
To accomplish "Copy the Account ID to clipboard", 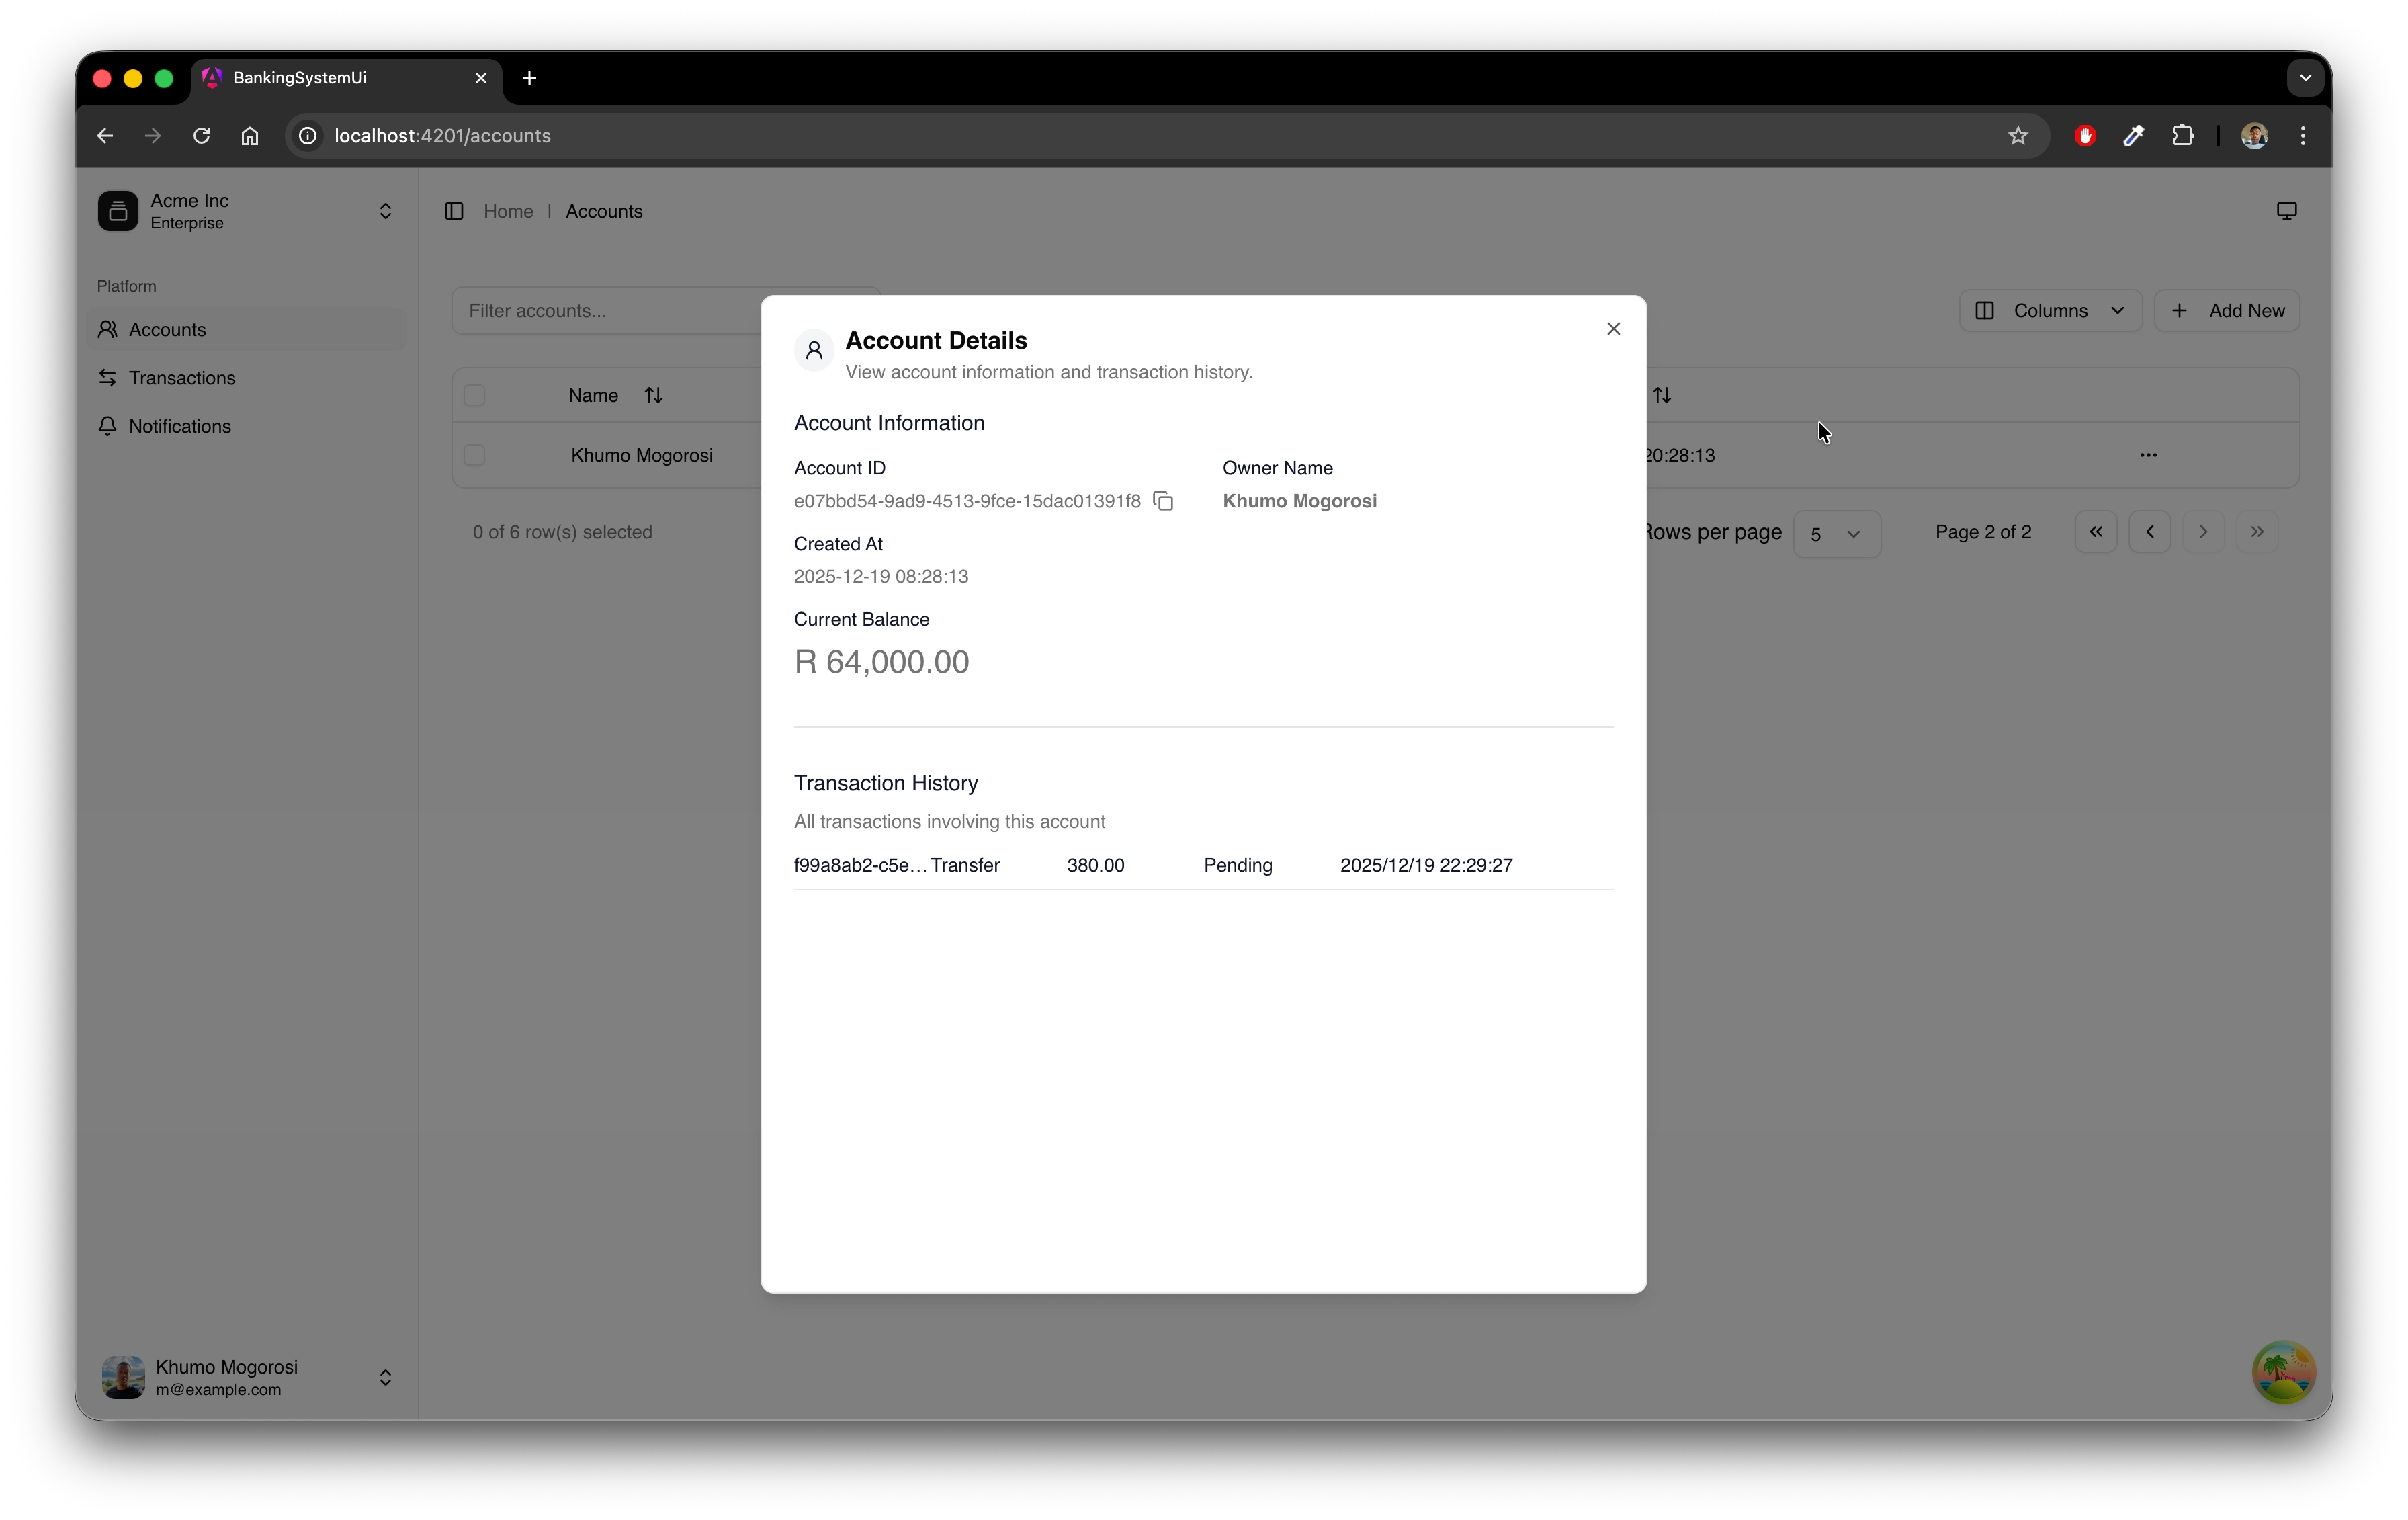I will [x=1163, y=501].
